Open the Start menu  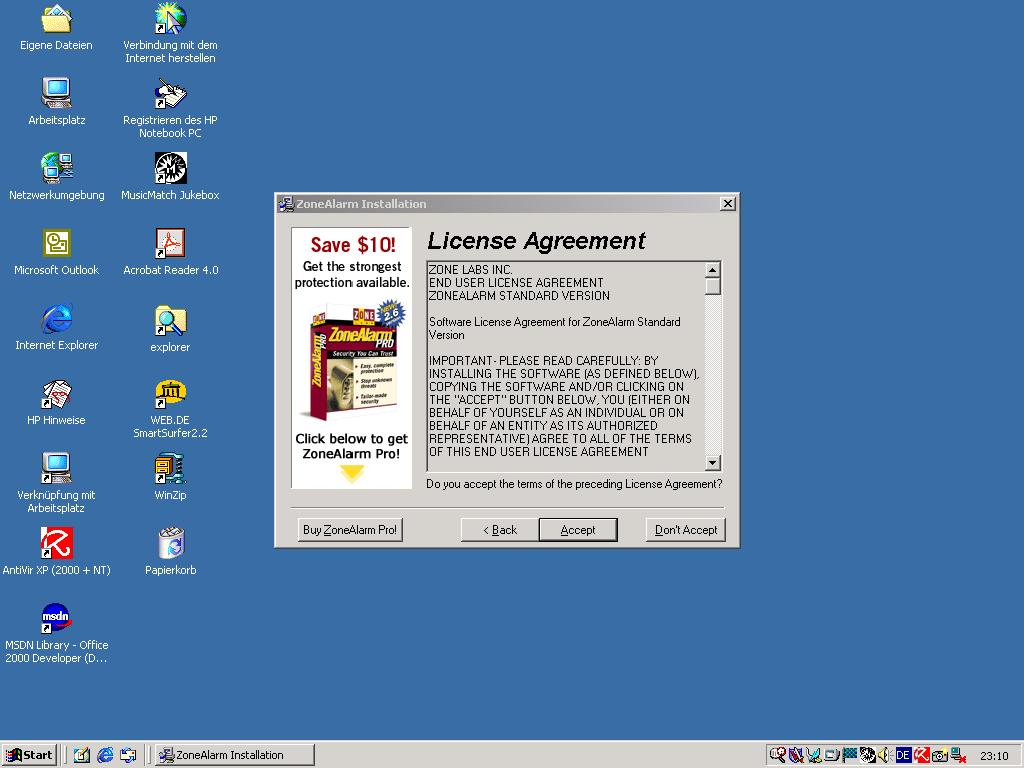29,755
